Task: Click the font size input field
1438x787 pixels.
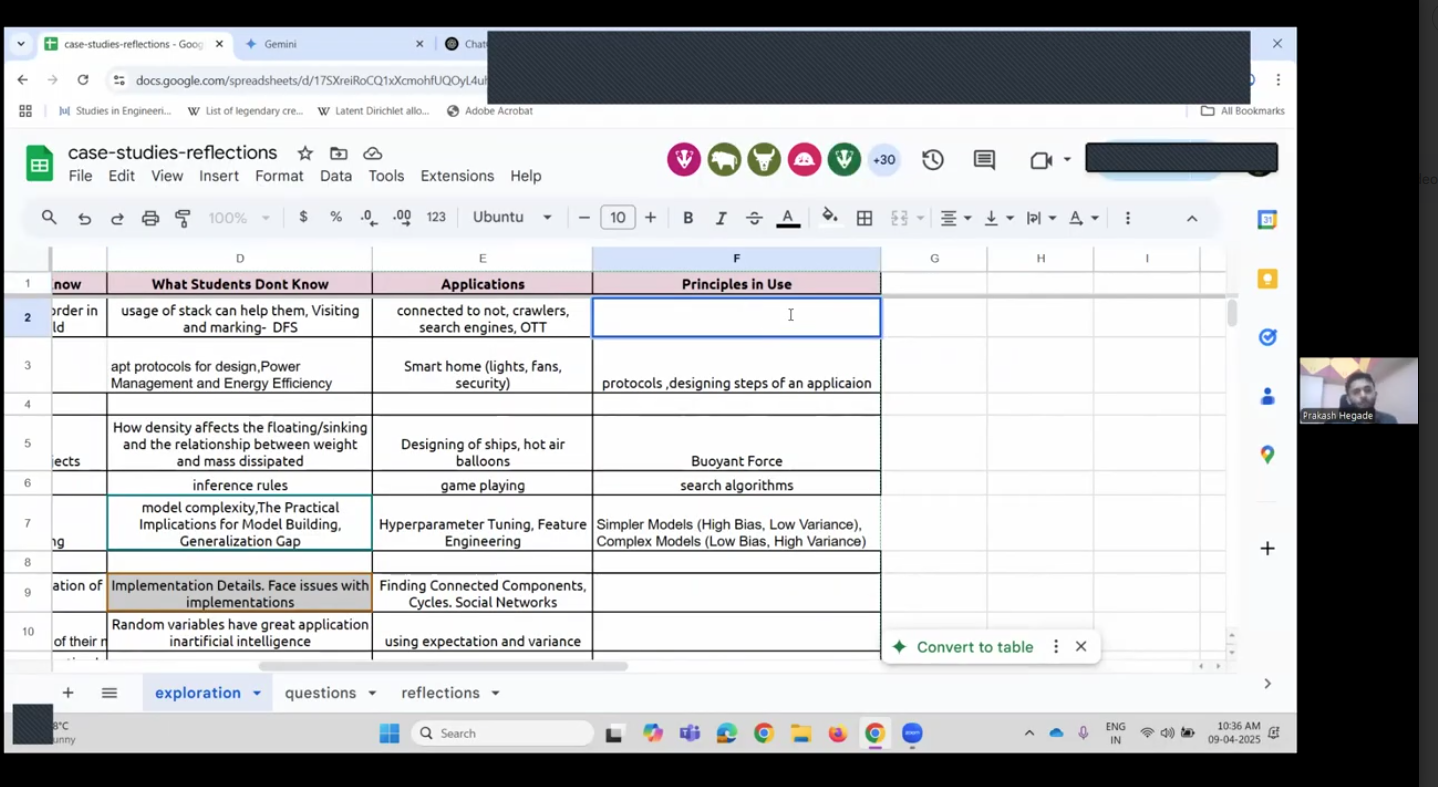Action: 617,218
